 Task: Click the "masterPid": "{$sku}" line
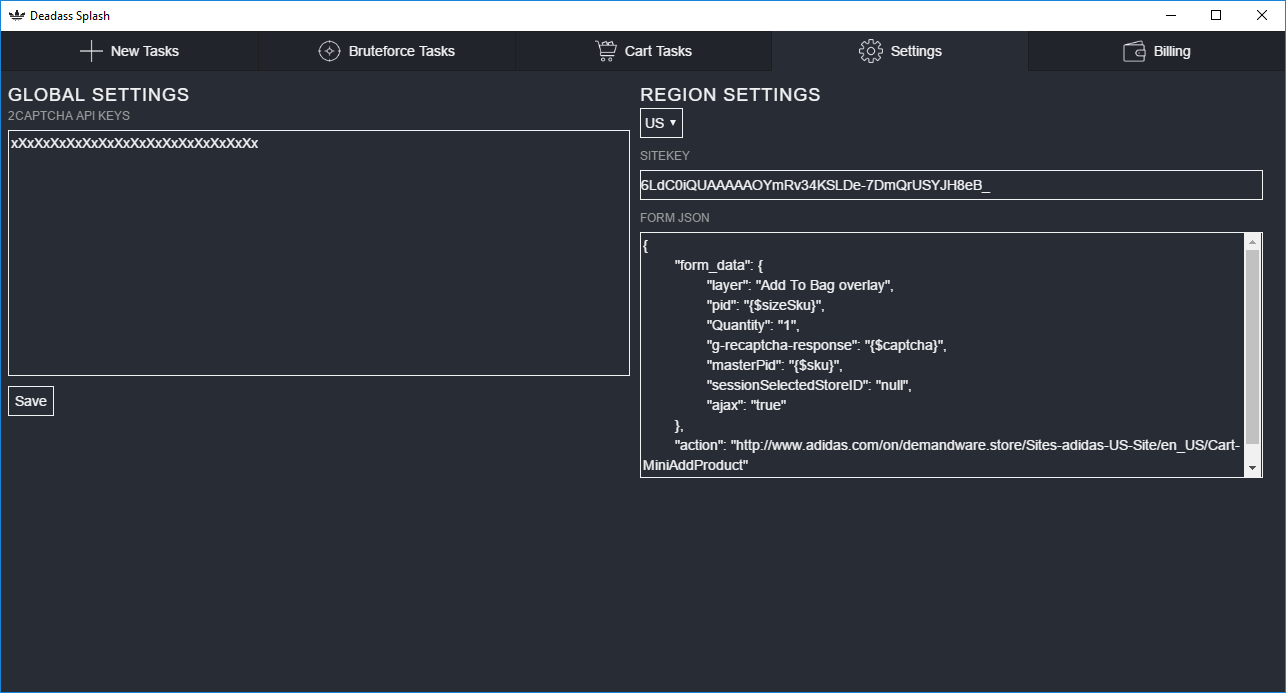point(775,365)
